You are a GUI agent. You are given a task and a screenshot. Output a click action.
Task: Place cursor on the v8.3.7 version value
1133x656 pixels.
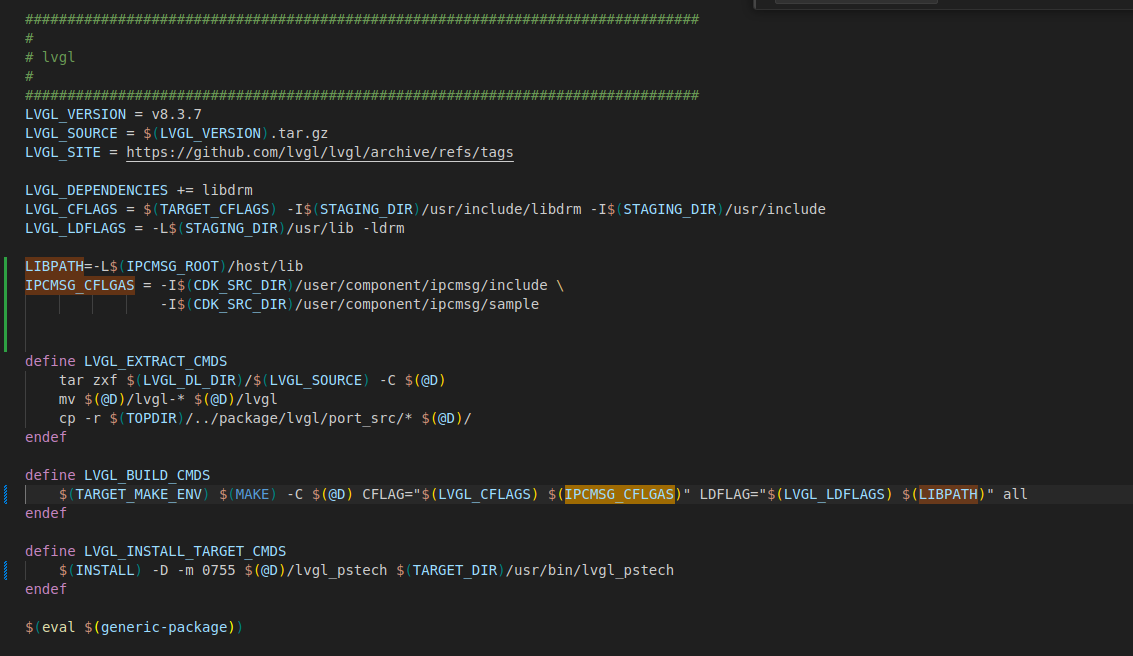[176, 114]
